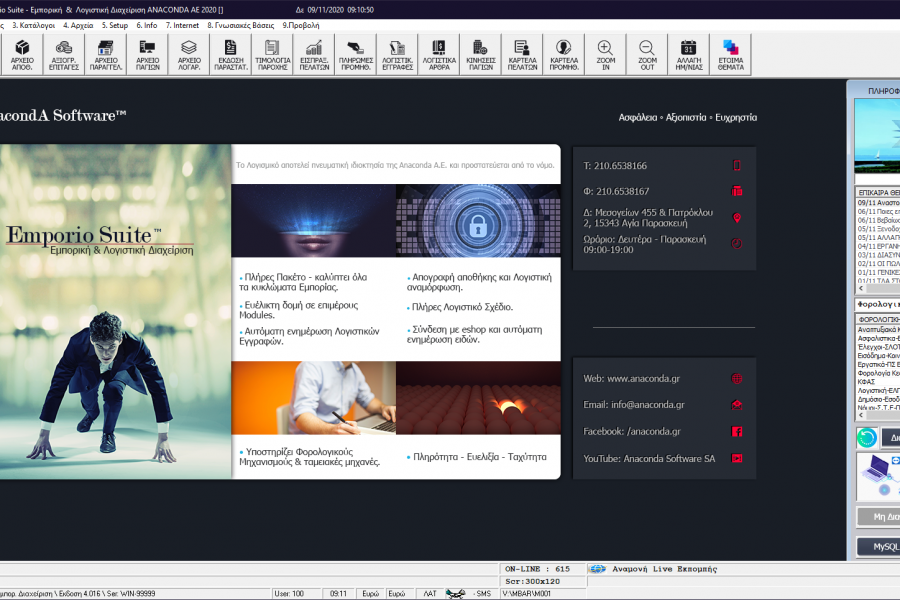Image resolution: width=900 pixels, height=600 pixels.
Task: Click the red clock icon for working hours
Action: pyautogui.click(x=737, y=243)
